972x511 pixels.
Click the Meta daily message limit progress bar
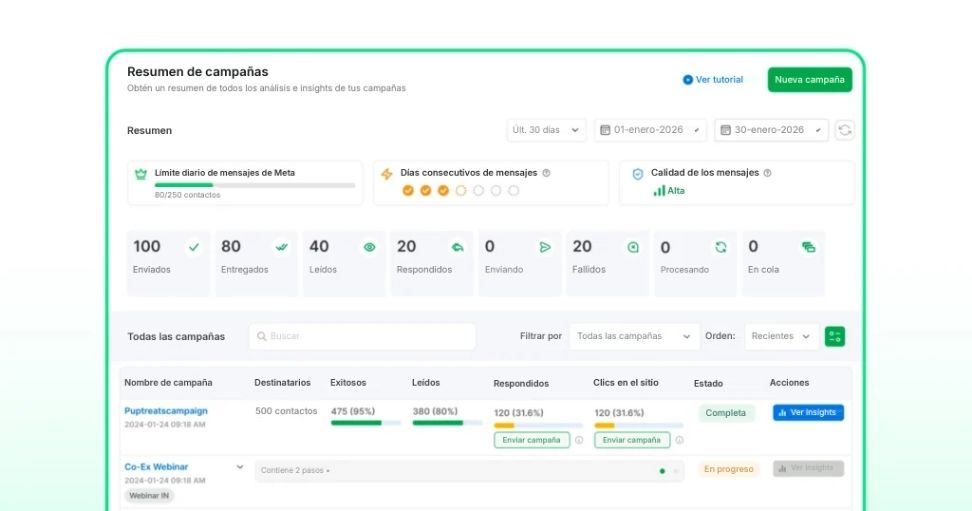pyautogui.click(x=255, y=185)
